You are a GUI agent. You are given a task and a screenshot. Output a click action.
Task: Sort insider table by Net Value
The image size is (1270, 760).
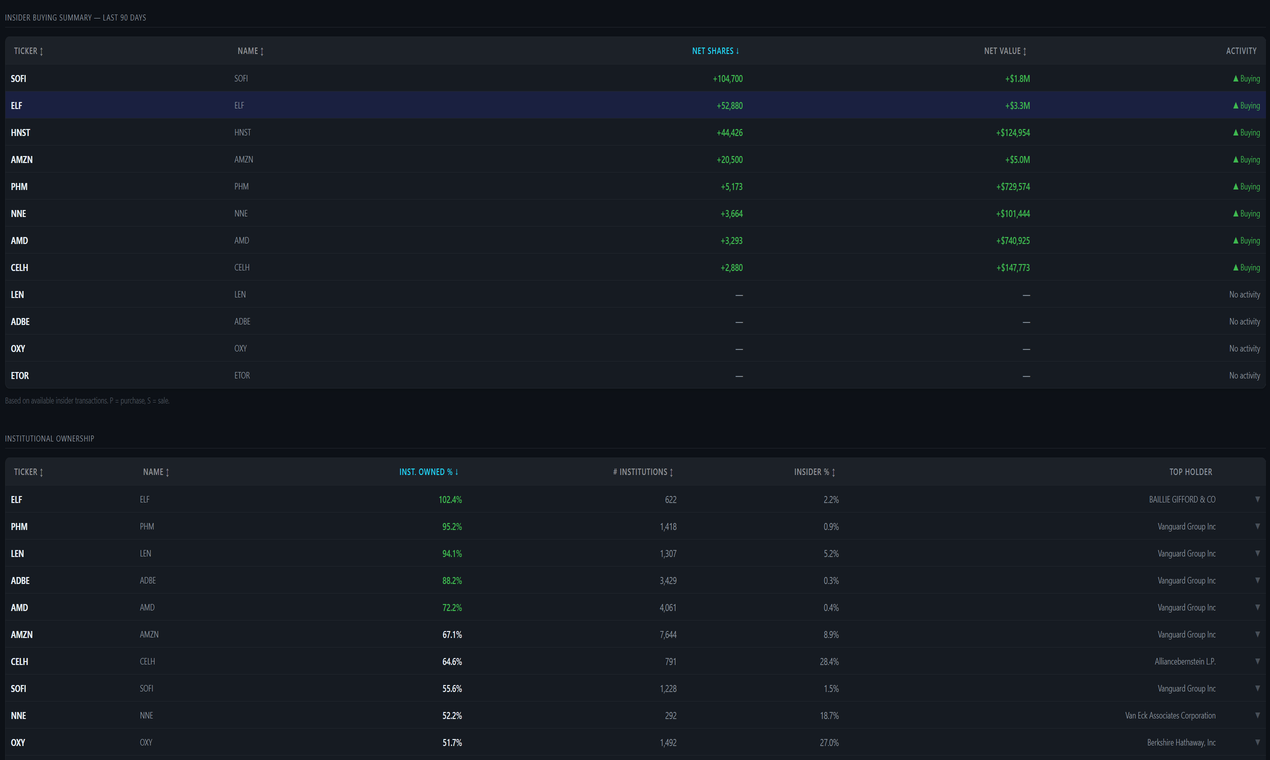coord(1005,51)
